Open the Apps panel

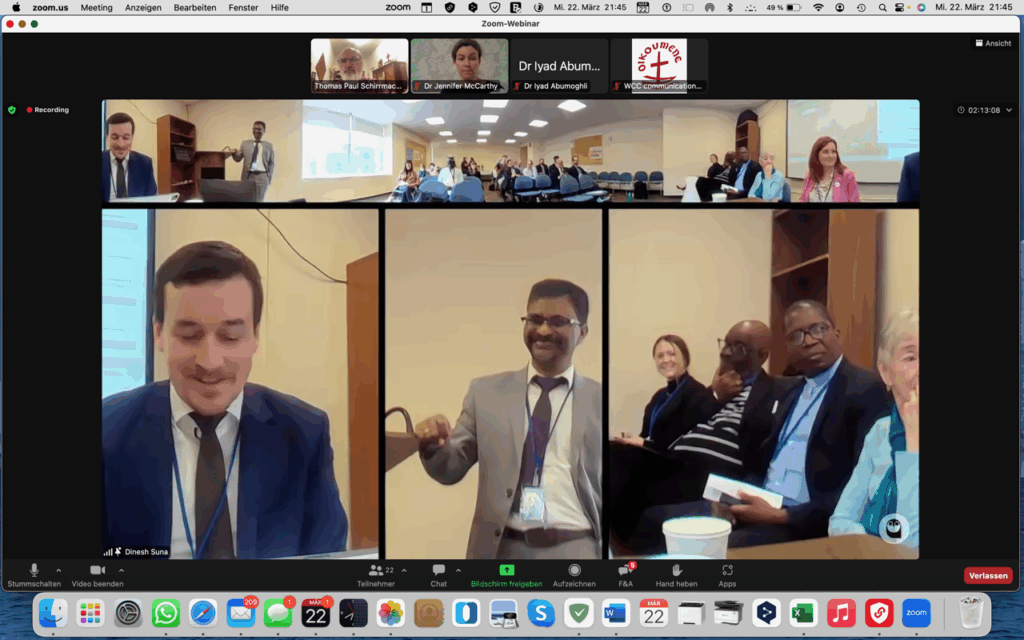pos(727,575)
